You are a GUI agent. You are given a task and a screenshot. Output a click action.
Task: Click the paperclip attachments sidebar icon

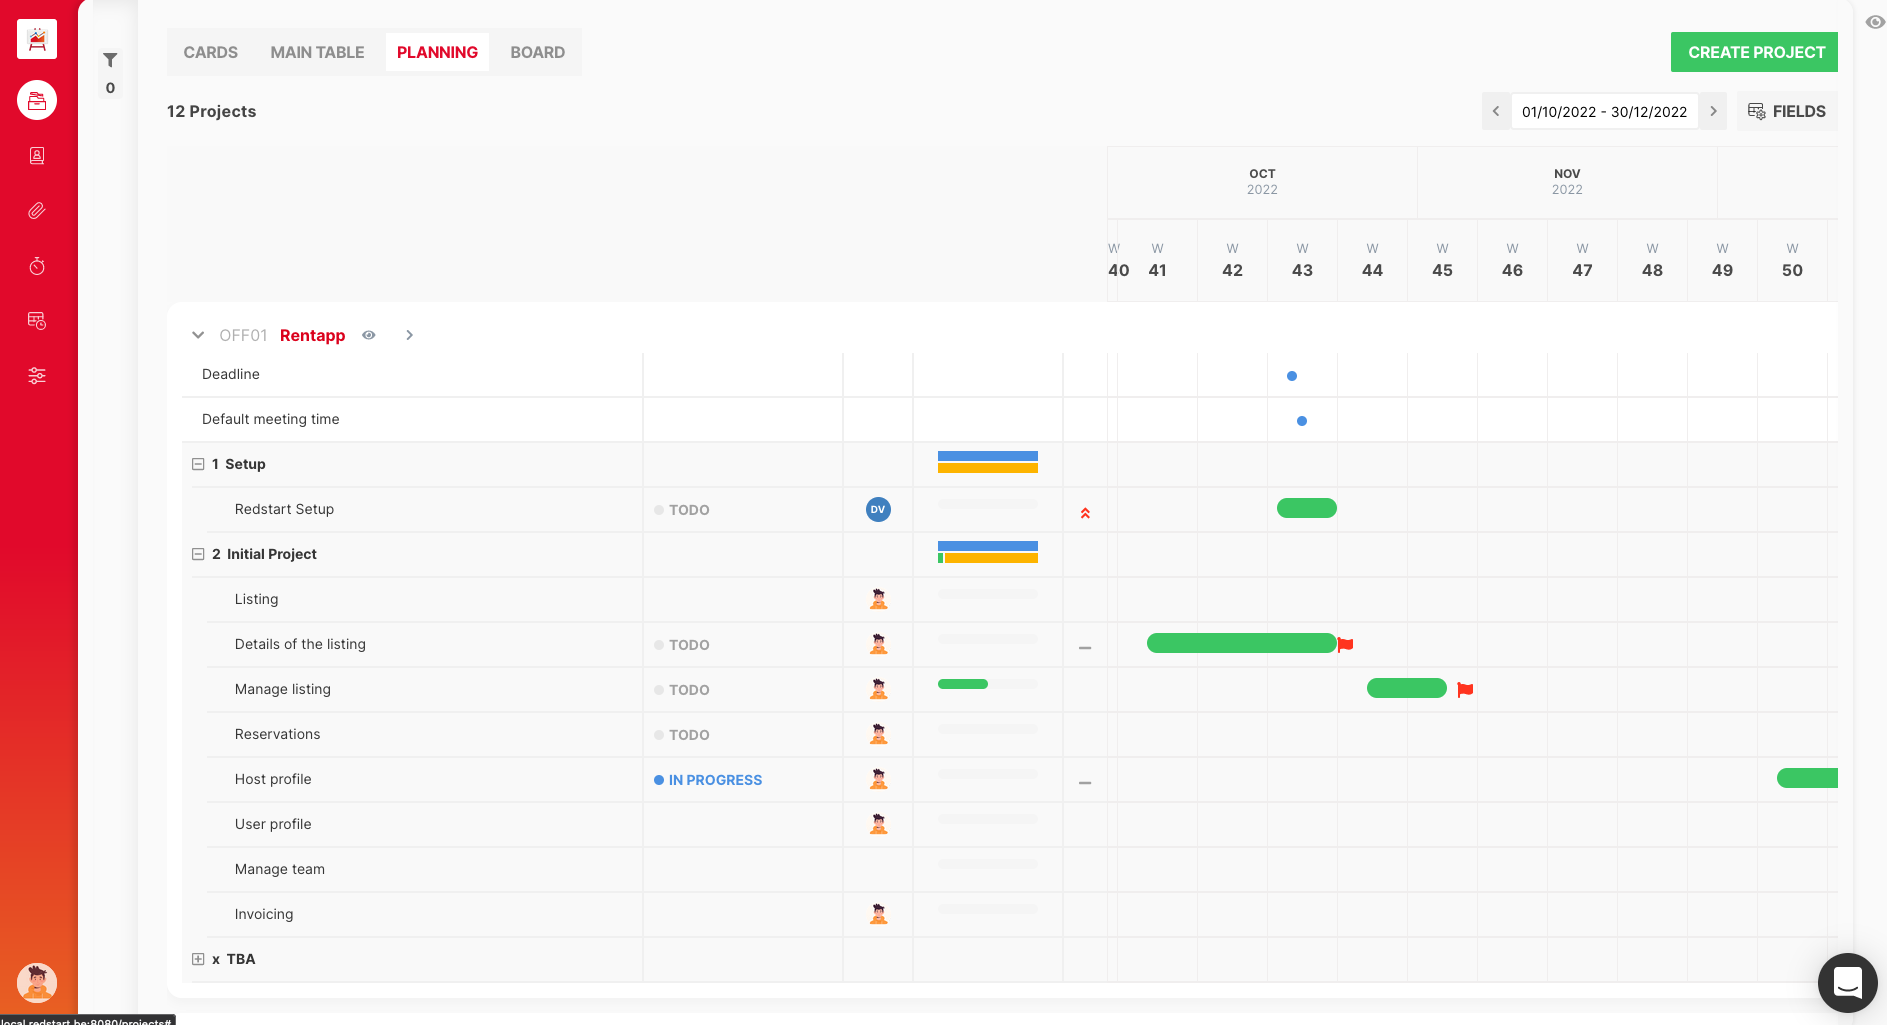click(x=37, y=211)
